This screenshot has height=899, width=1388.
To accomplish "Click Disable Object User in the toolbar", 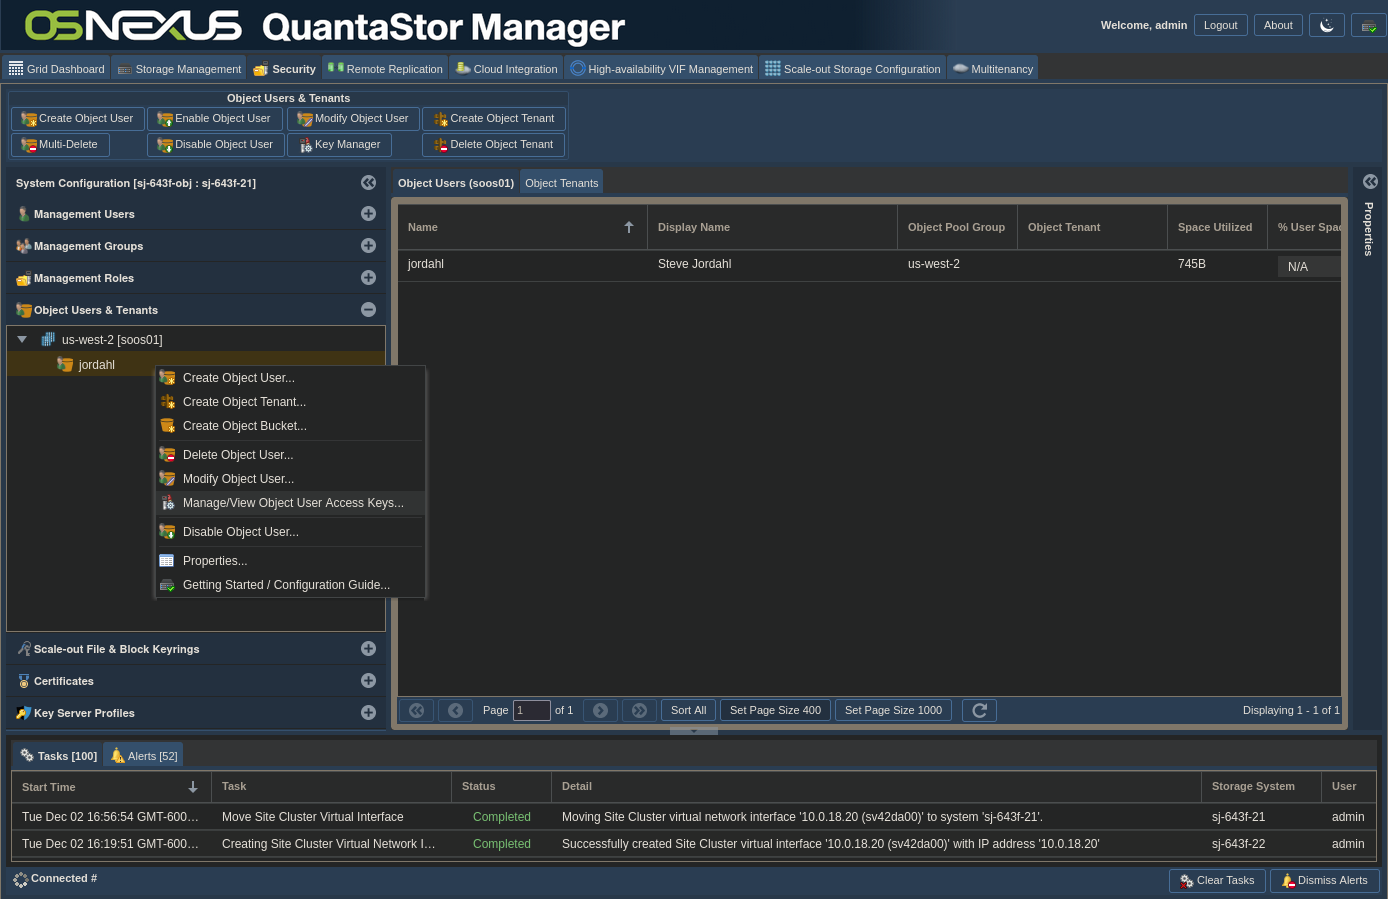I will tap(216, 145).
